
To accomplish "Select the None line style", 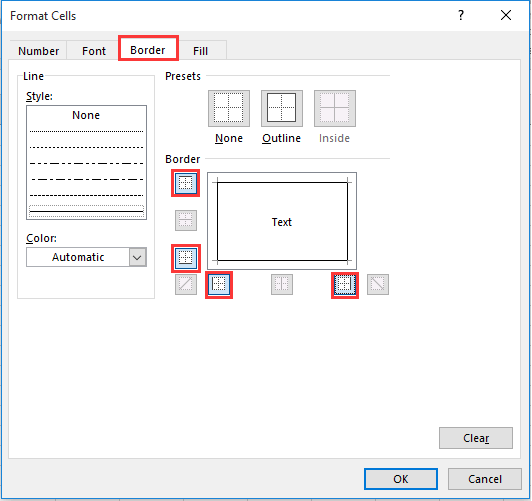I will [86, 115].
